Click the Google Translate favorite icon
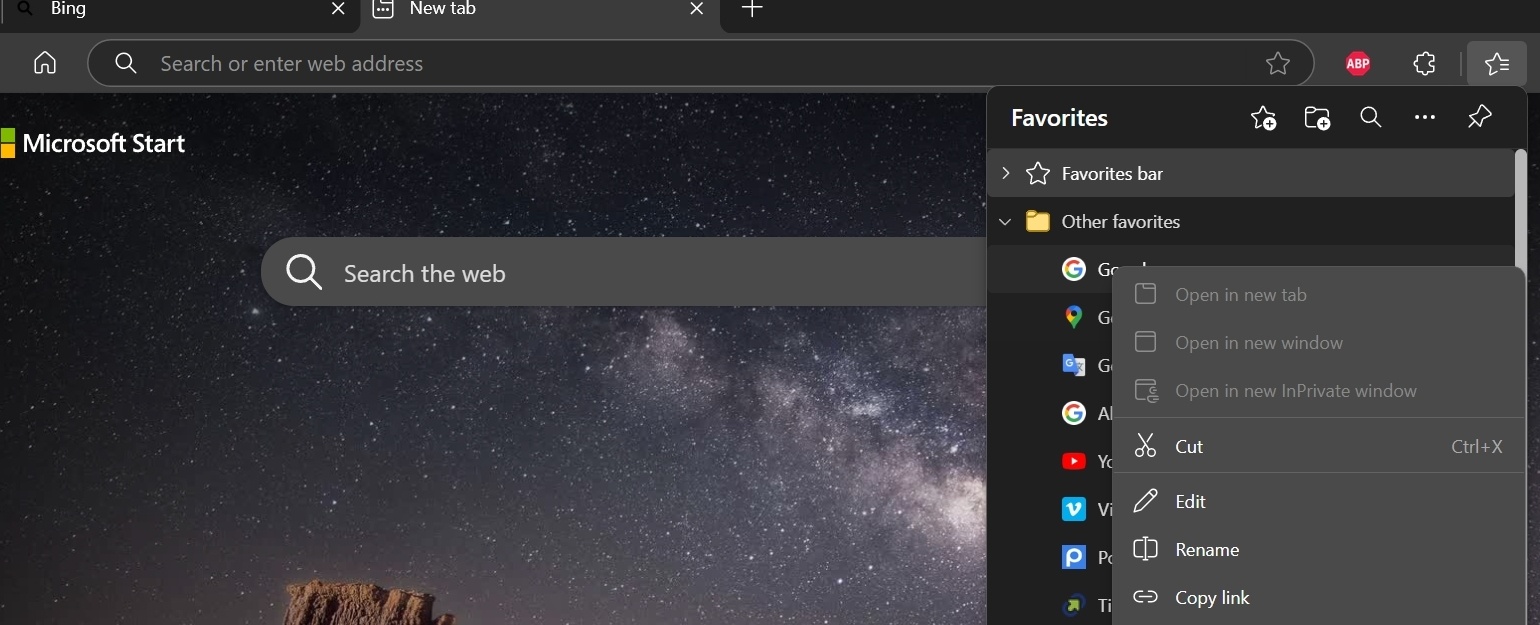The width and height of the screenshot is (1540, 625). coord(1073,365)
